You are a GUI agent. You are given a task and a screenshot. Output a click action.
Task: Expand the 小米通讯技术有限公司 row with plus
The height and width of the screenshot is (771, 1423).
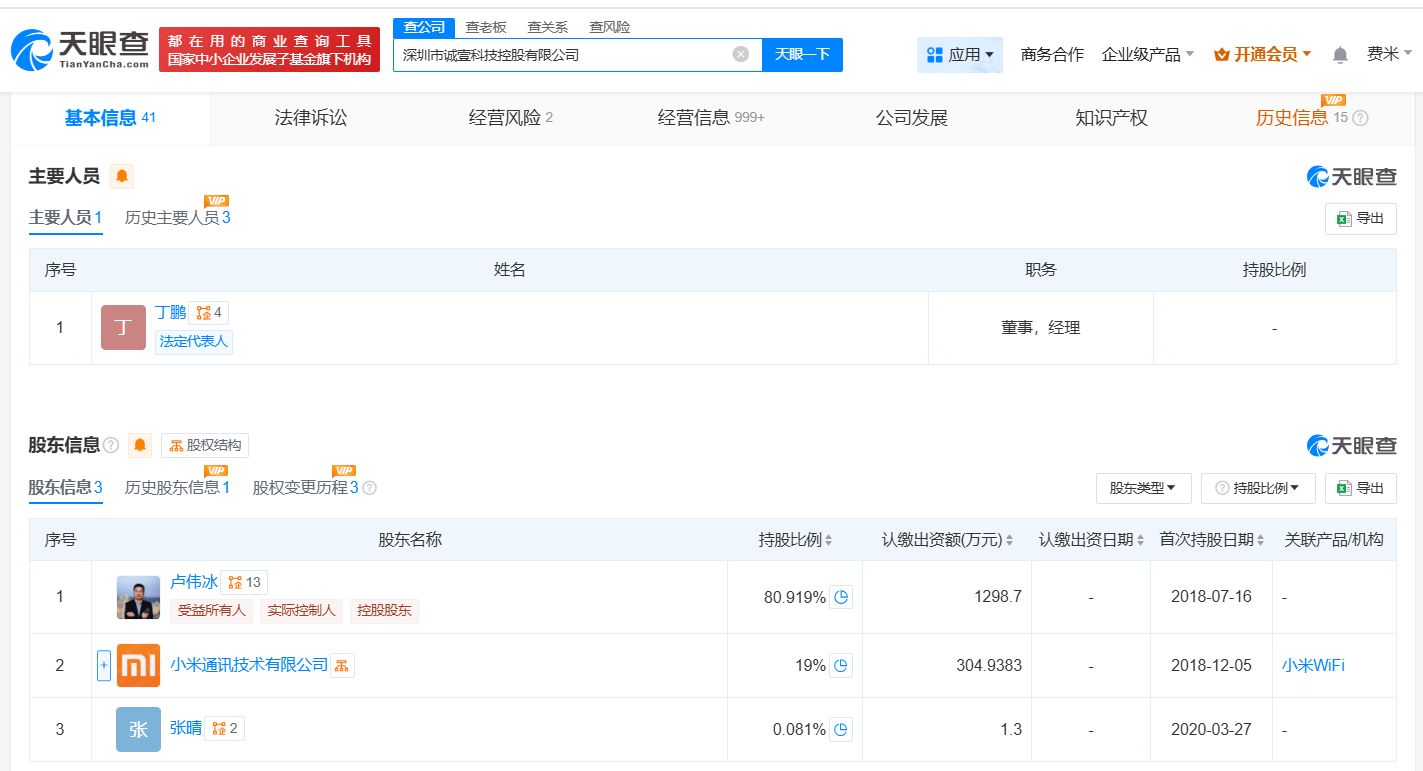point(104,665)
